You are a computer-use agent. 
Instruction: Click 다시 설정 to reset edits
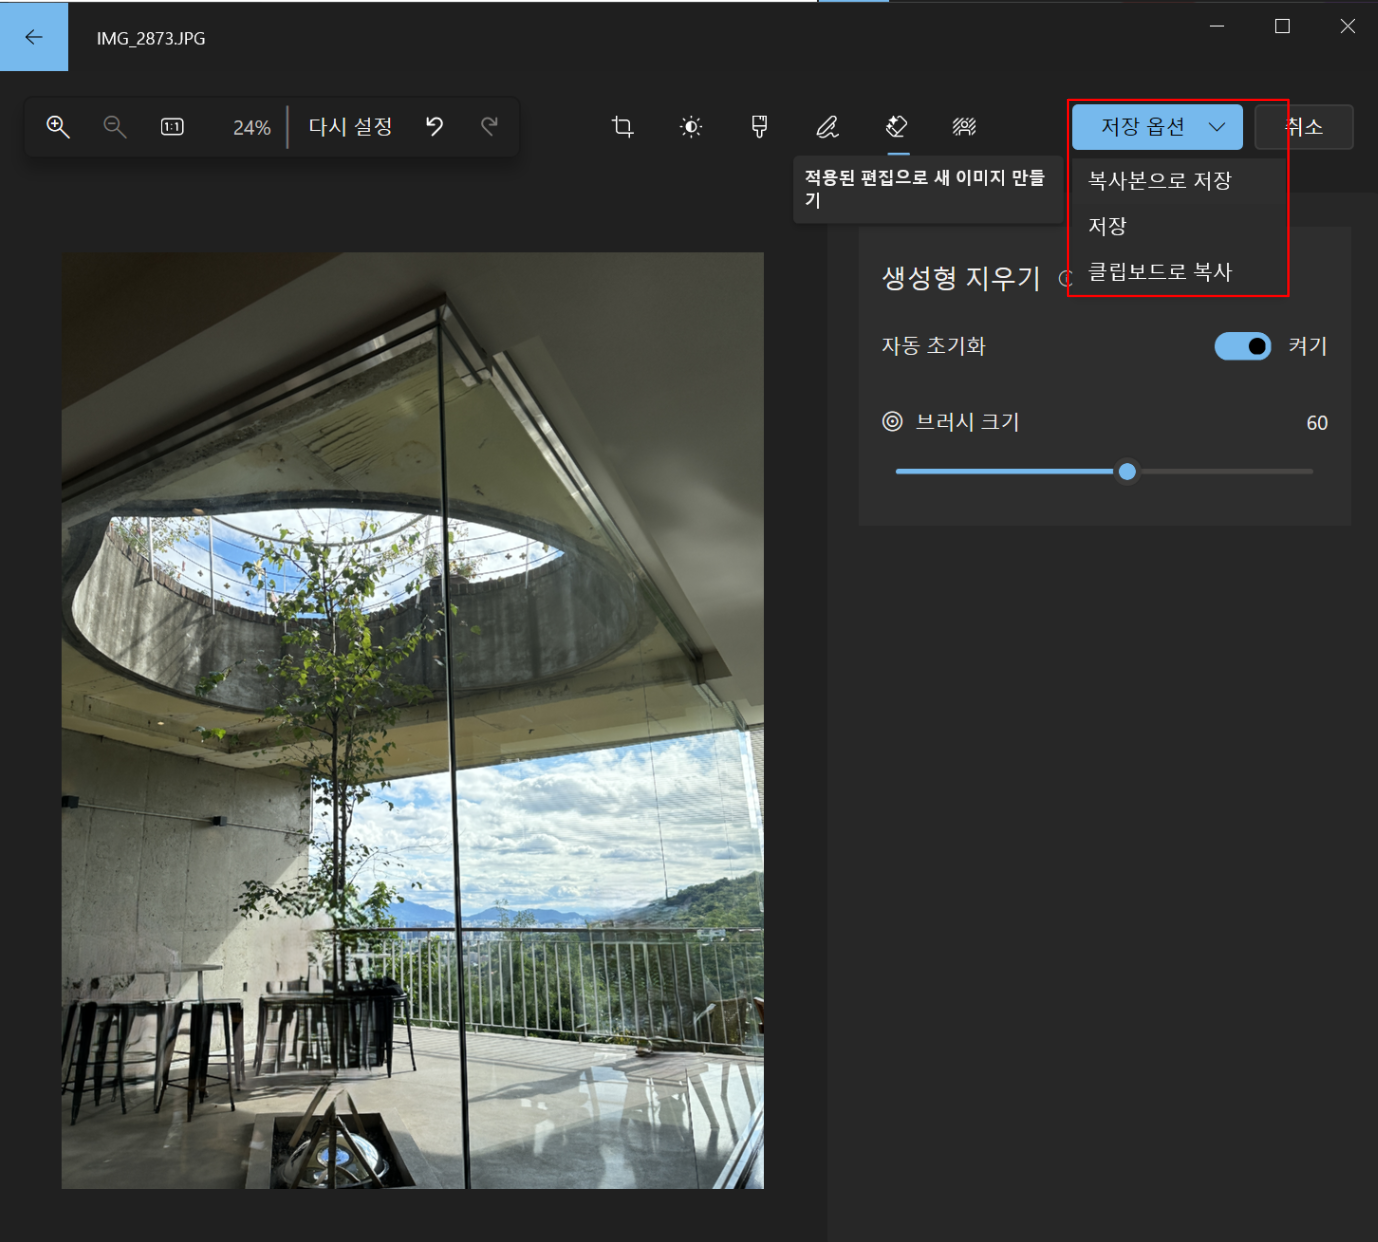350,127
